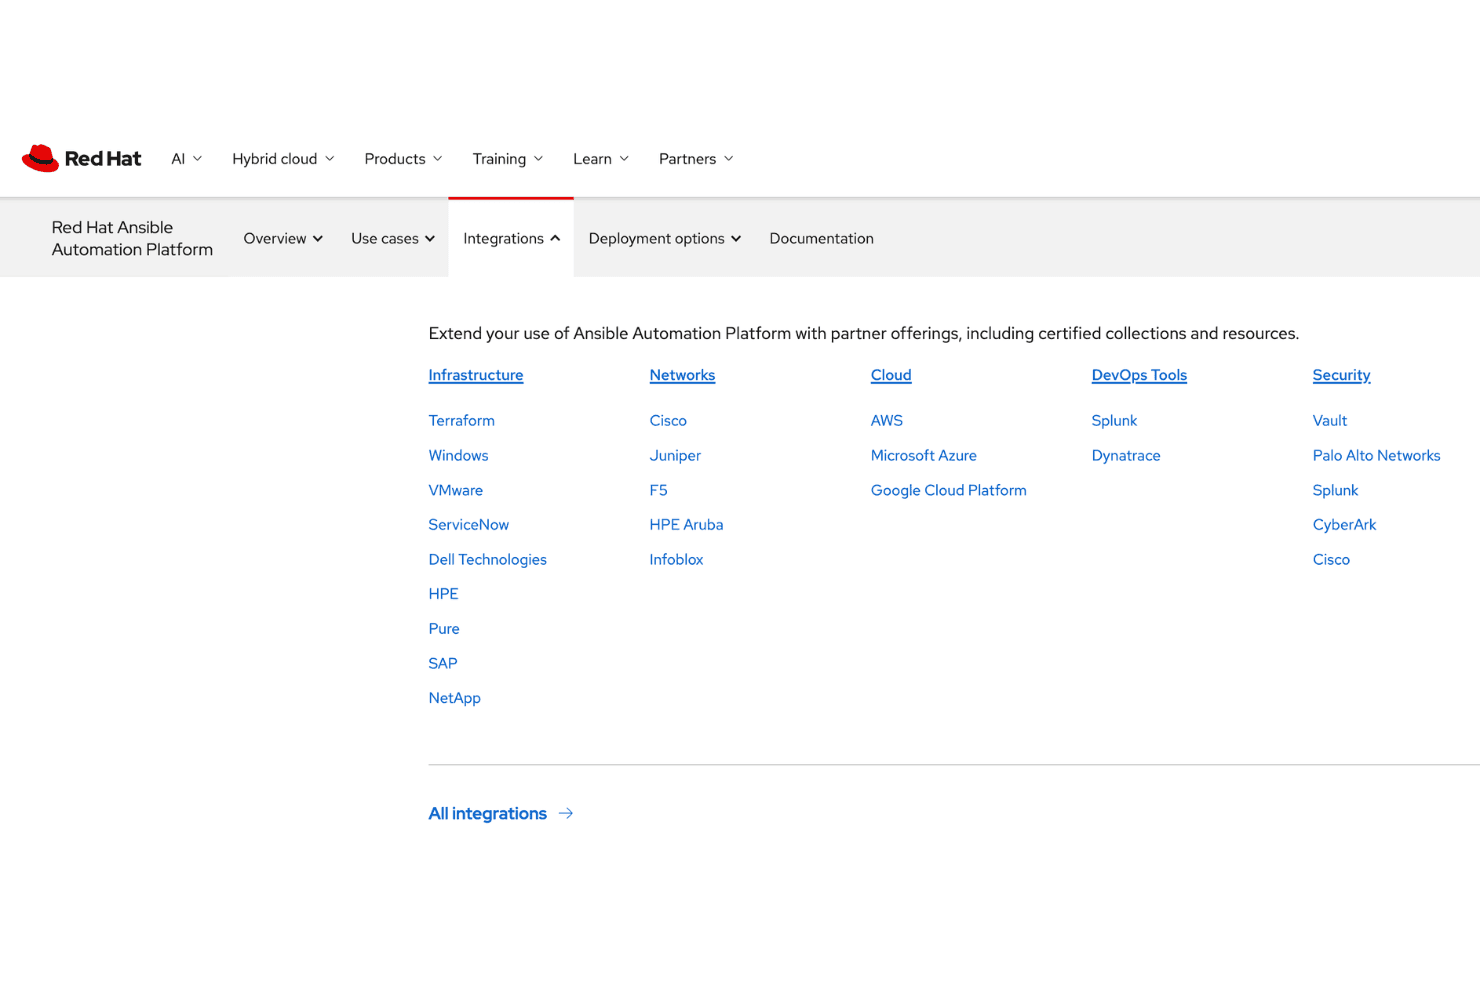This screenshot has height=987, width=1480.
Task: Follow the All integrations link
Action: click(487, 813)
